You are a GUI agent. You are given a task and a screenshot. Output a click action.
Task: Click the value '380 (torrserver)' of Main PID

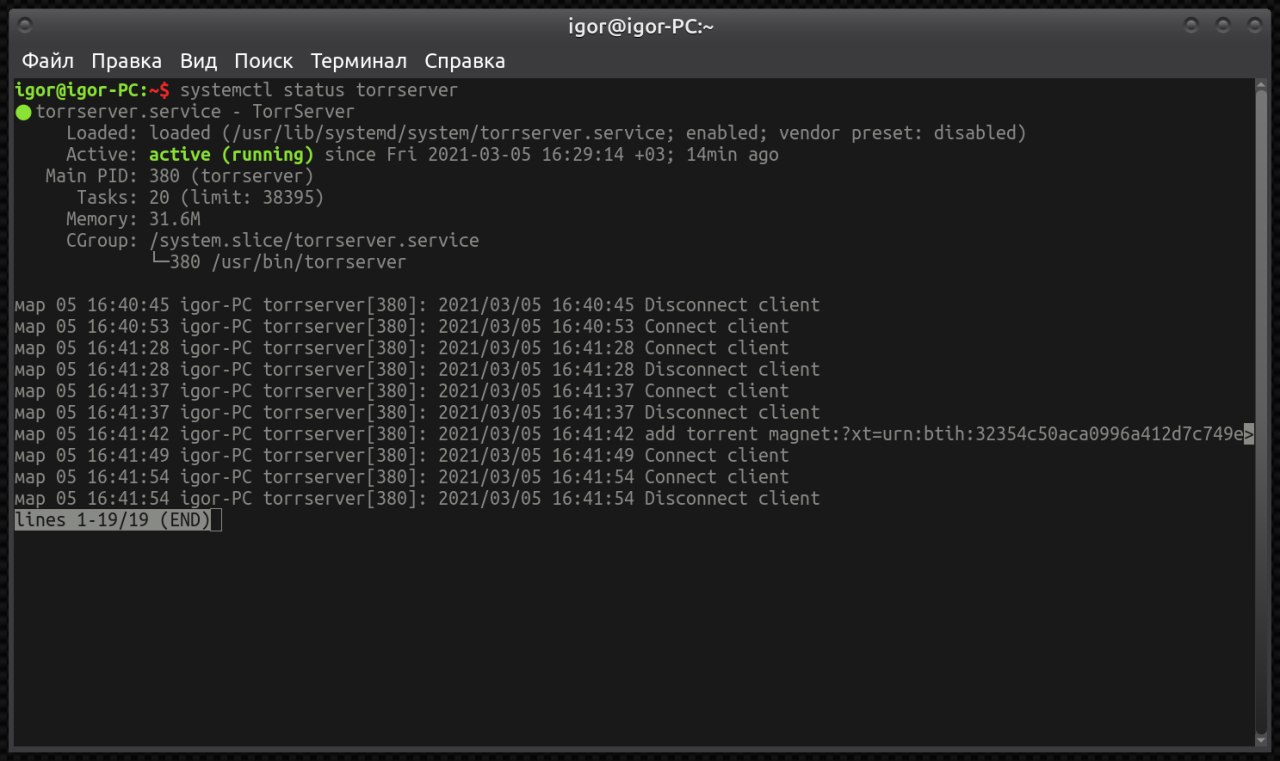tap(231, 176)
